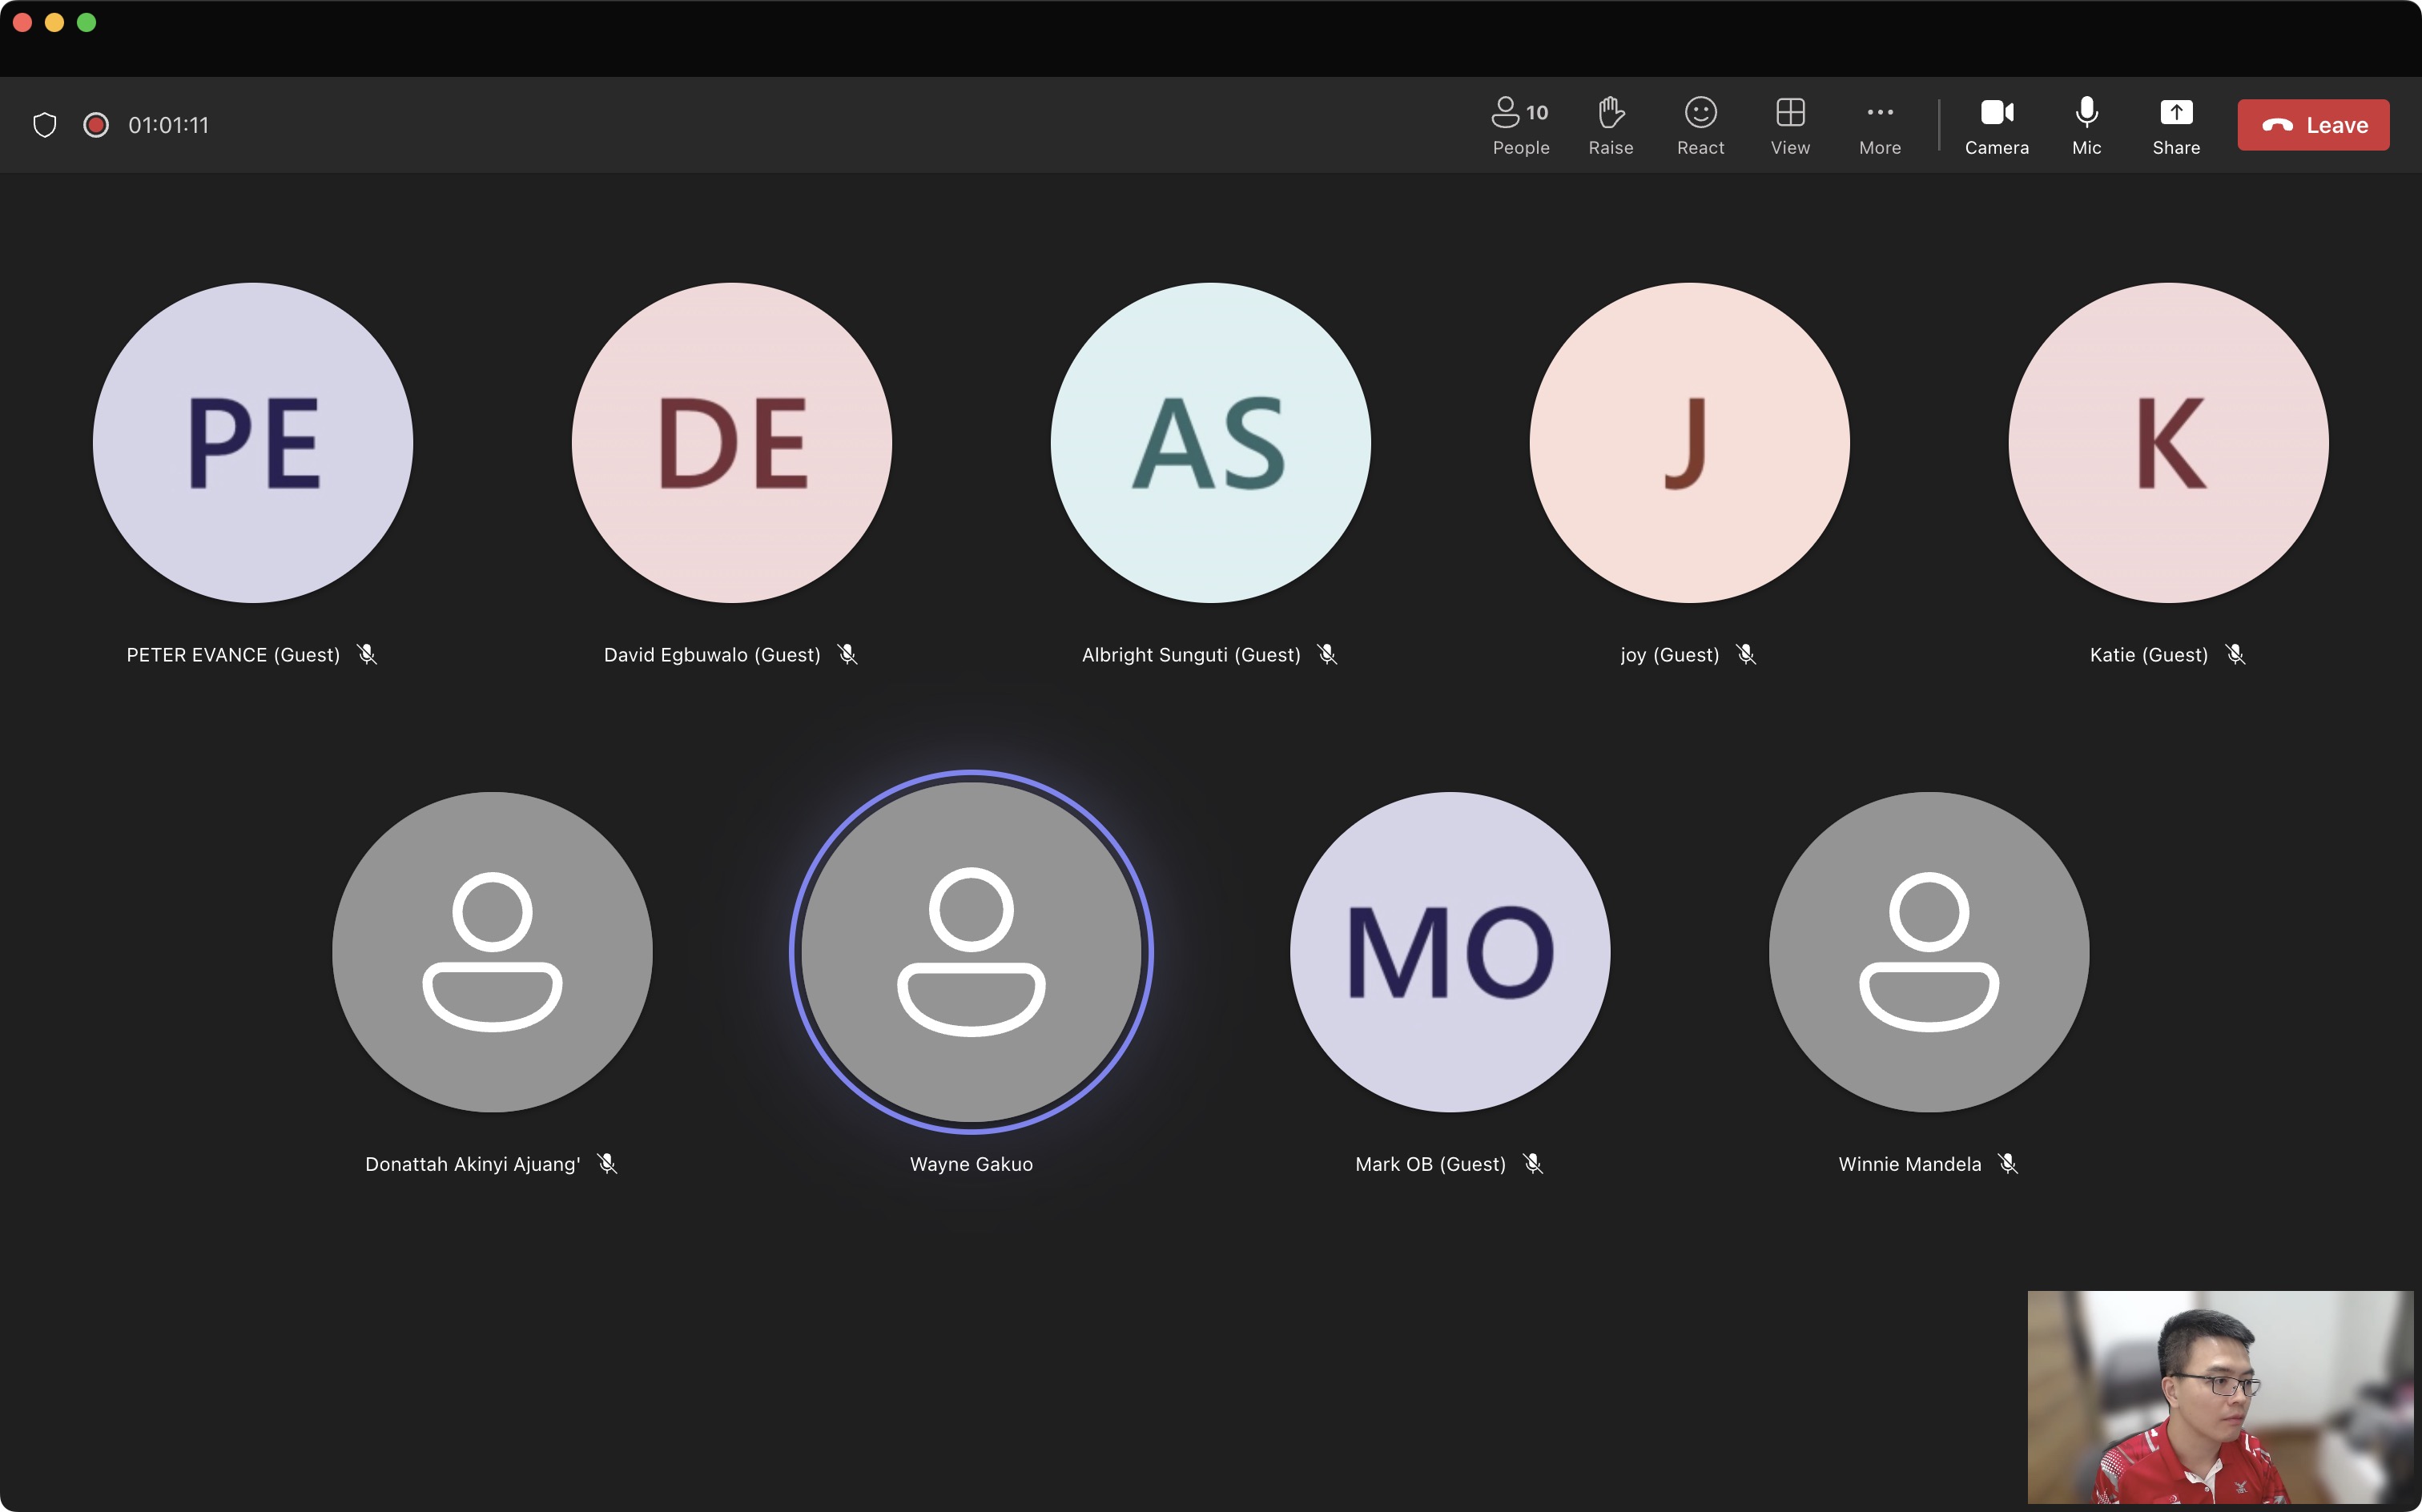Click the name Donattah Akinyi Ajuang'
The height and width of the screenshot is (1512, 2422).
point(473,1164)
